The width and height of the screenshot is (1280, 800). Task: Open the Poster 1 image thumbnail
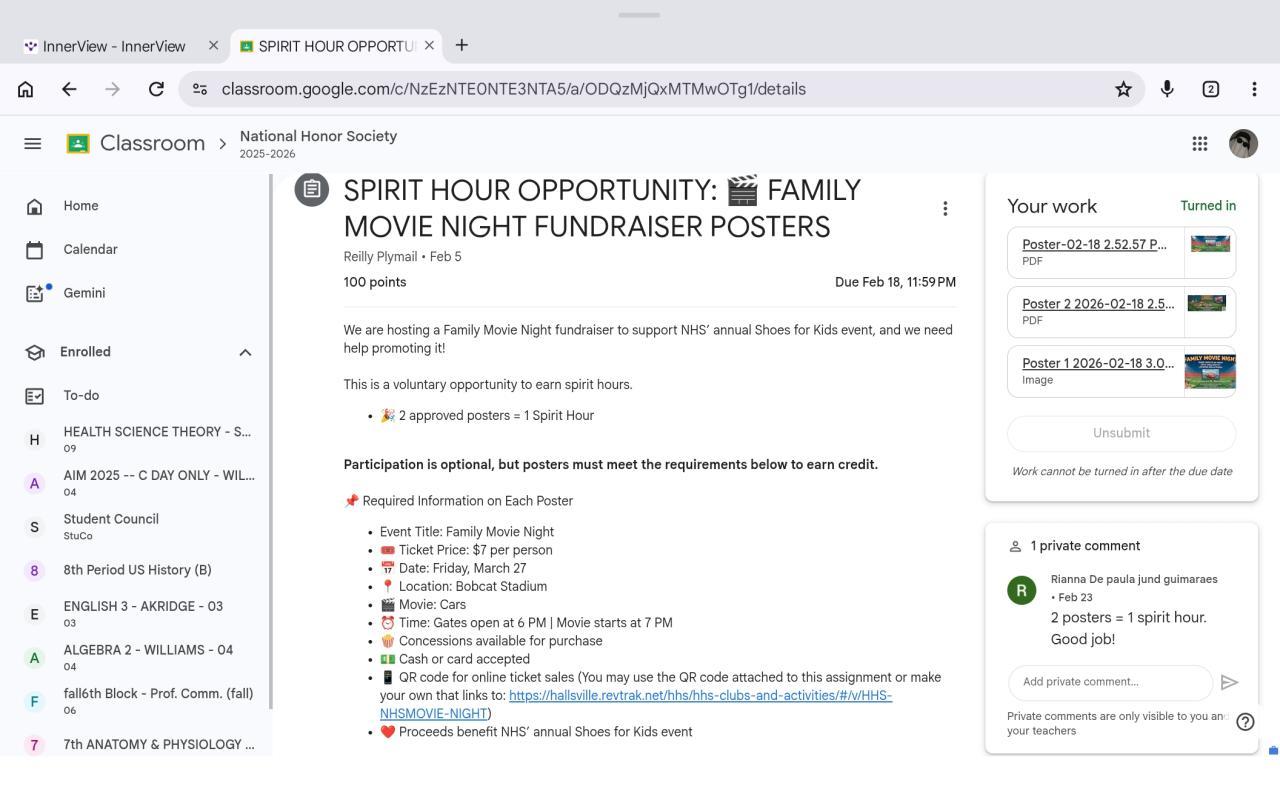[x=1210, y=371]
